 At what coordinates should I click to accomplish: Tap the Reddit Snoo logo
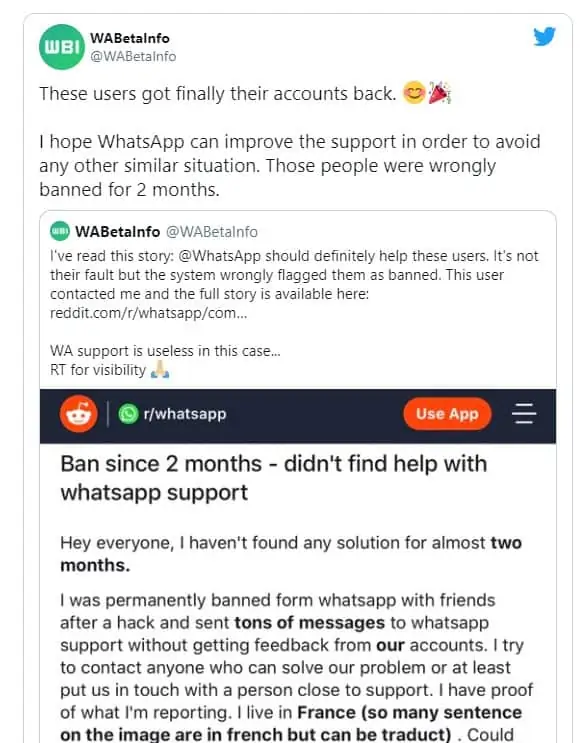[x=79, y=414]
